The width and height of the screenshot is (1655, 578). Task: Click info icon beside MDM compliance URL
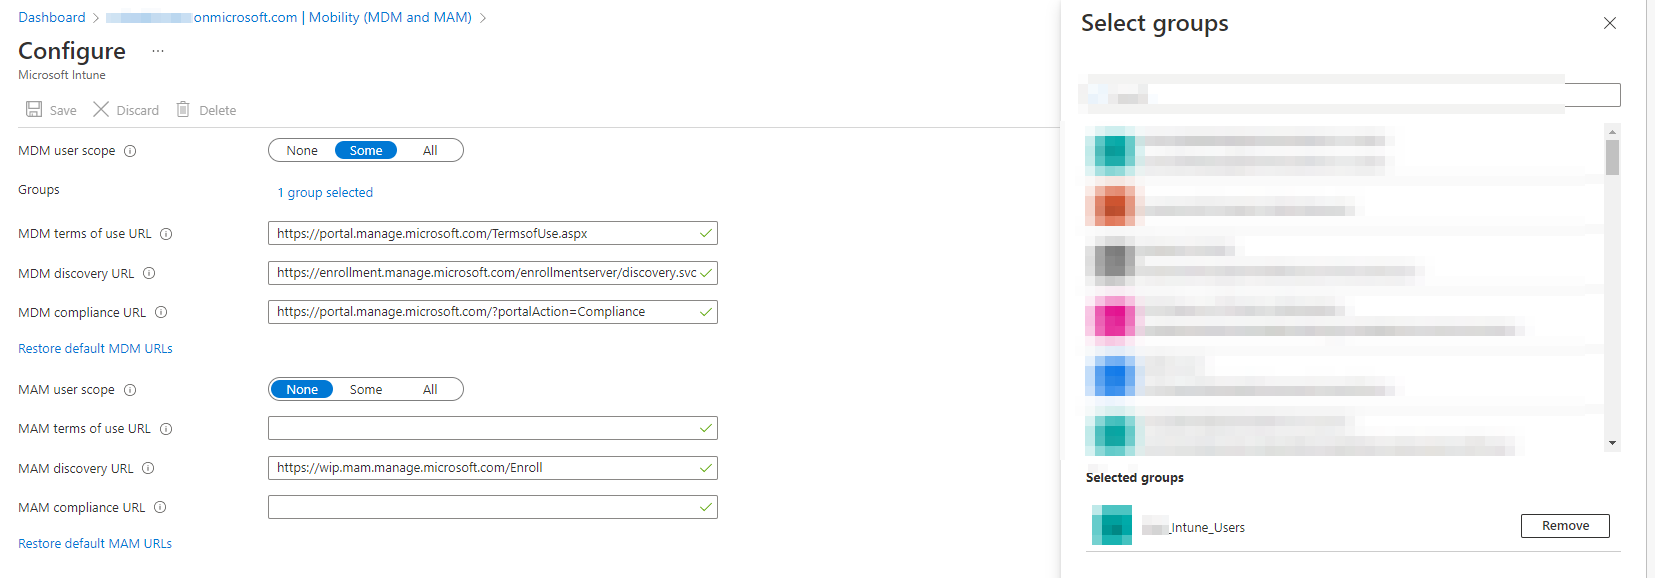point(161,312)
